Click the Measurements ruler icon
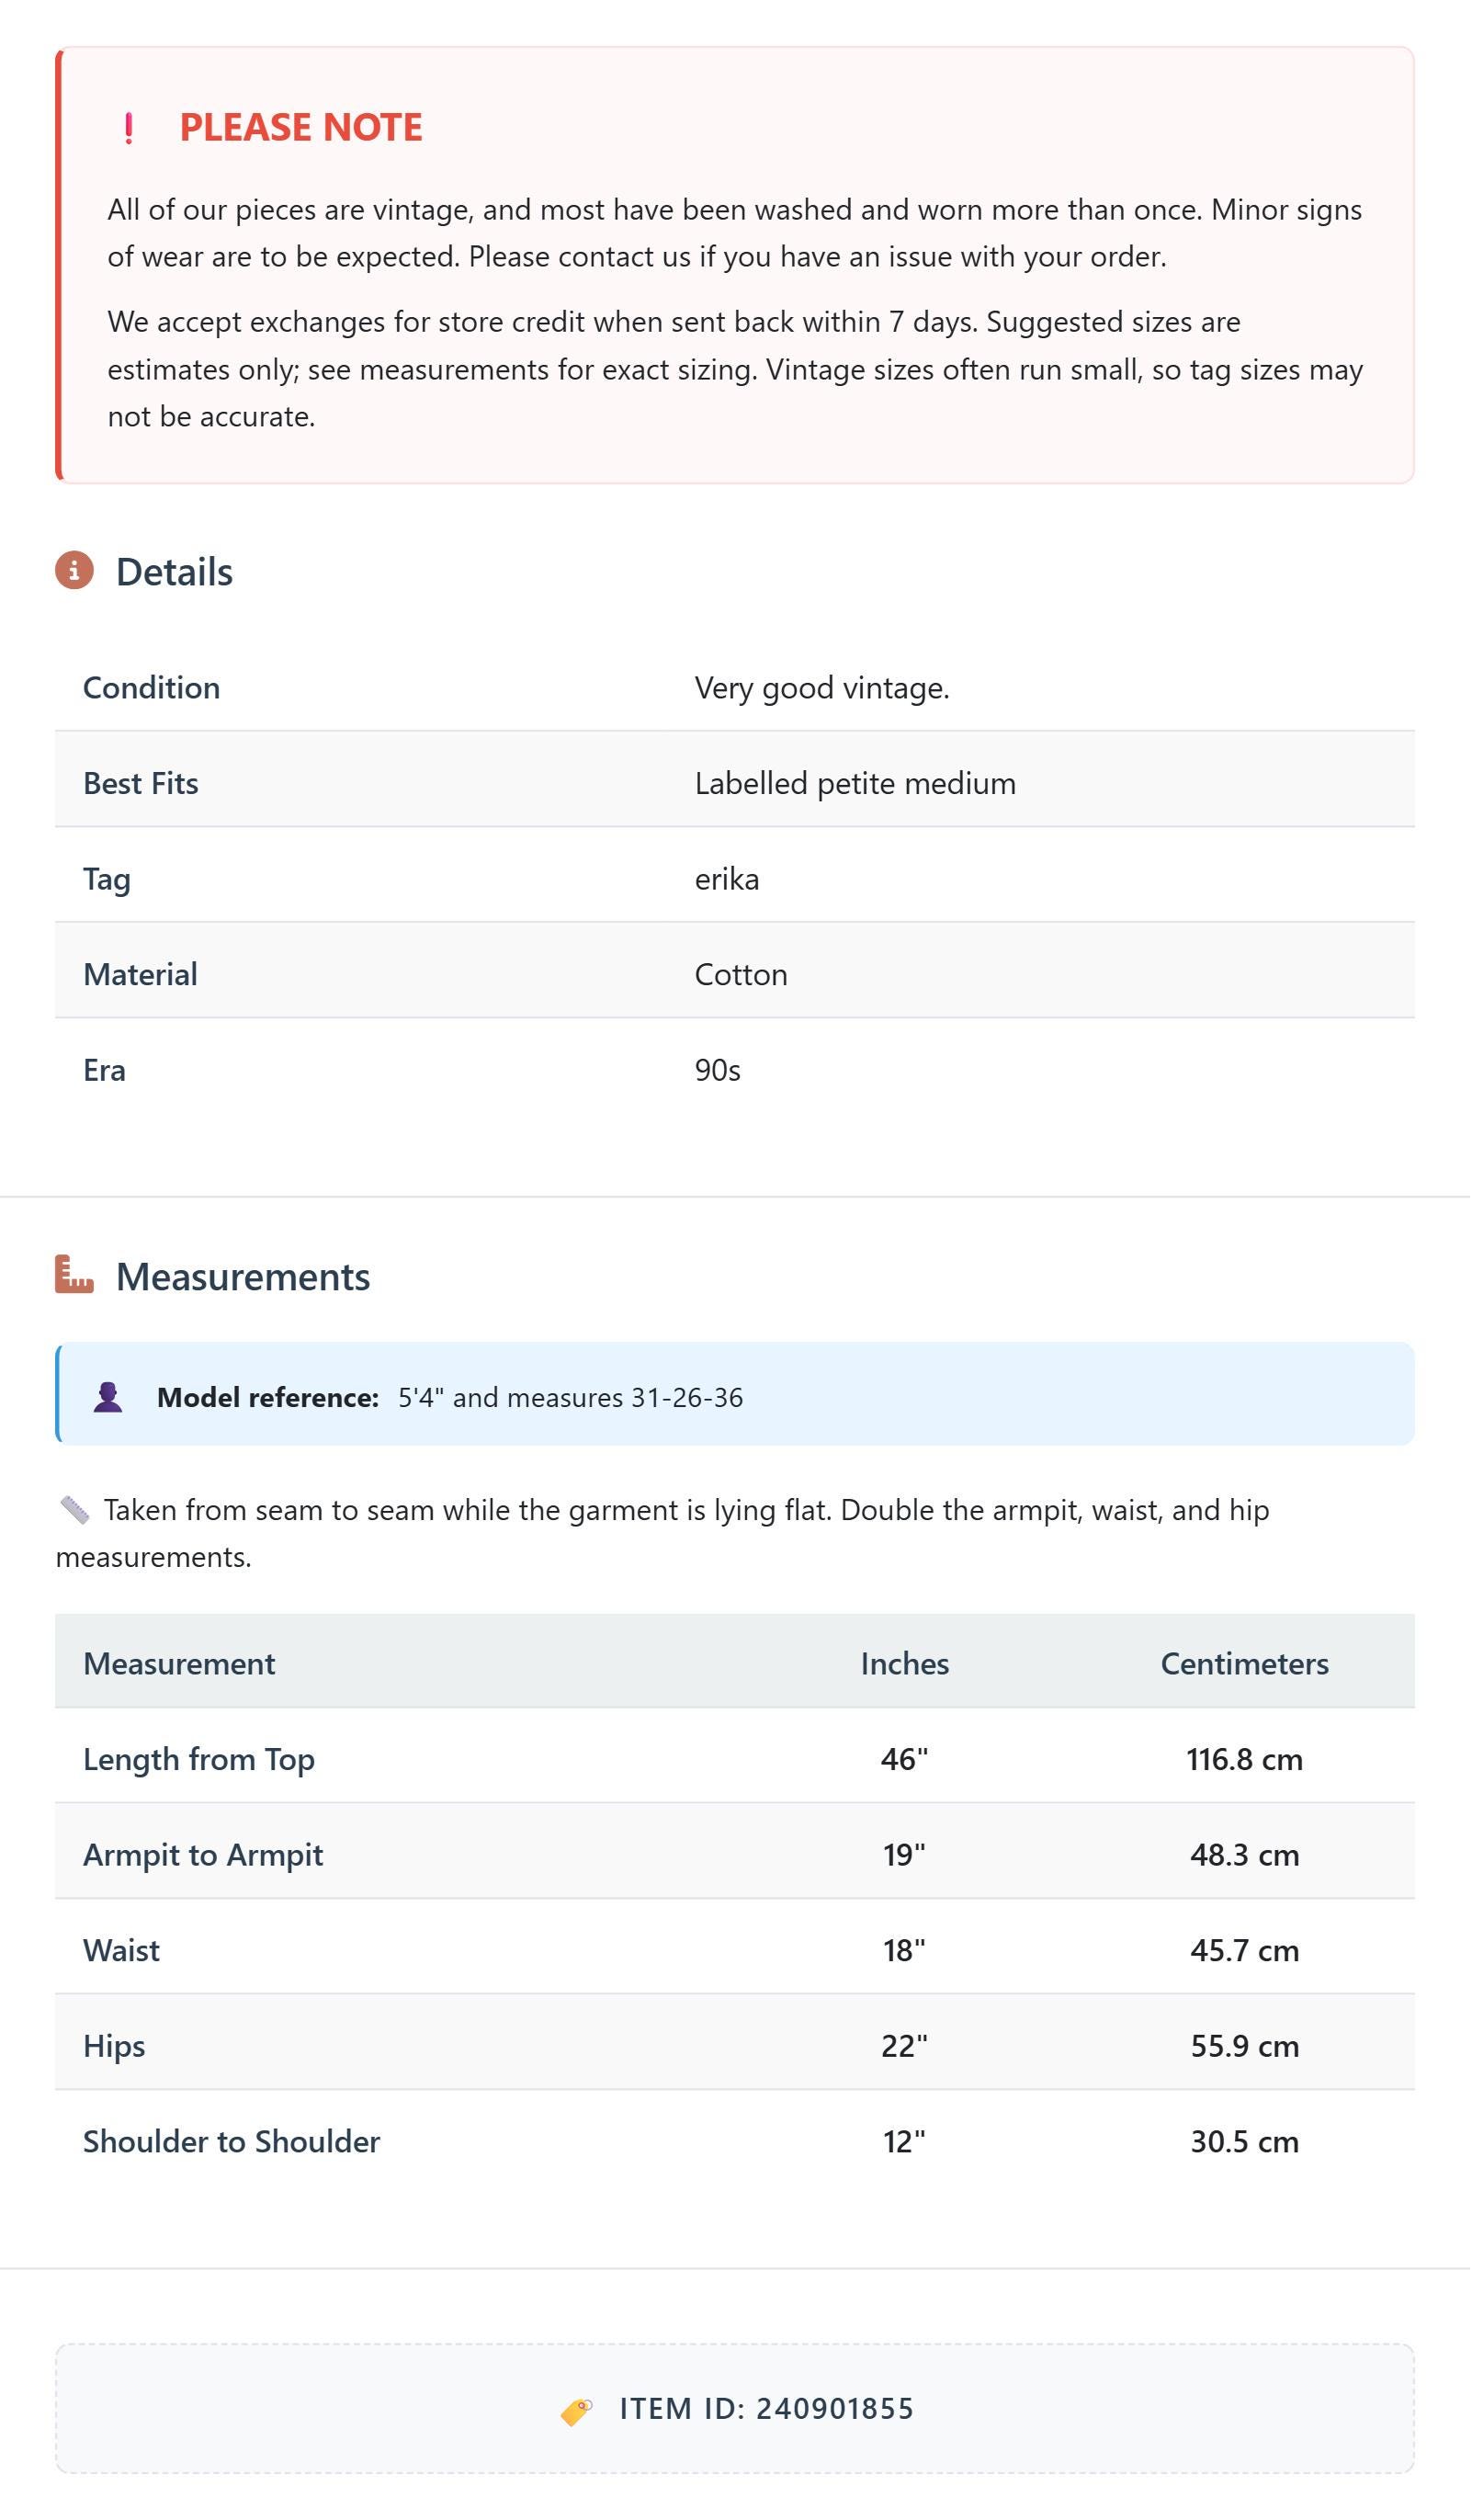 (x=74, y=1276)
